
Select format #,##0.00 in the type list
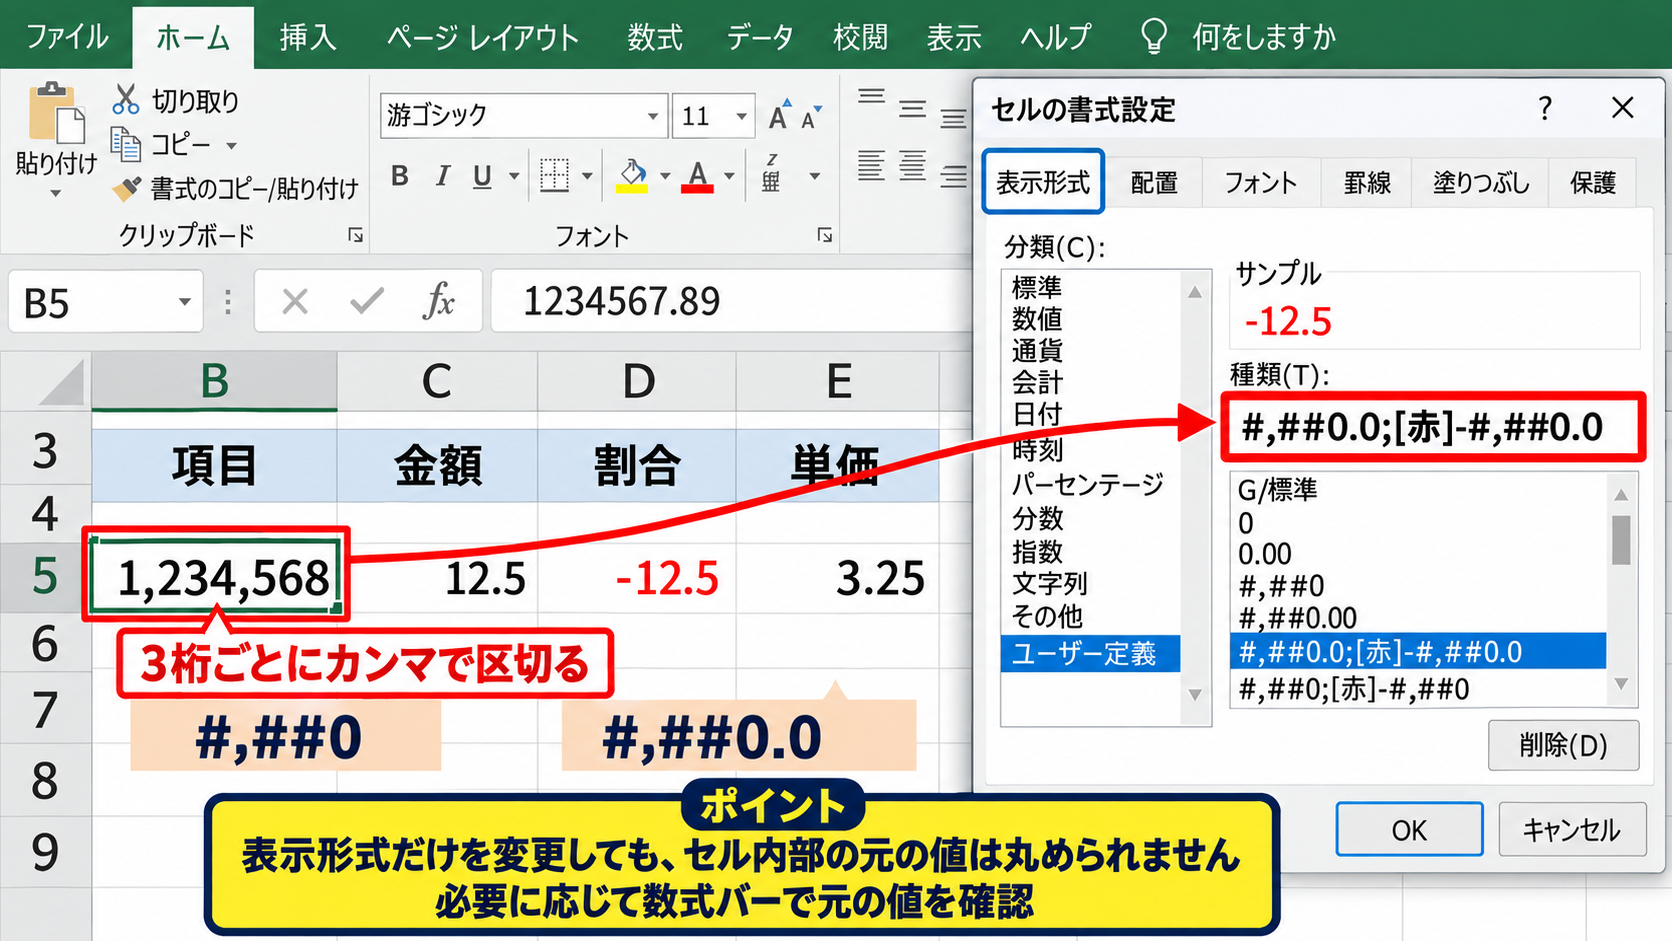click(1298, 618)
